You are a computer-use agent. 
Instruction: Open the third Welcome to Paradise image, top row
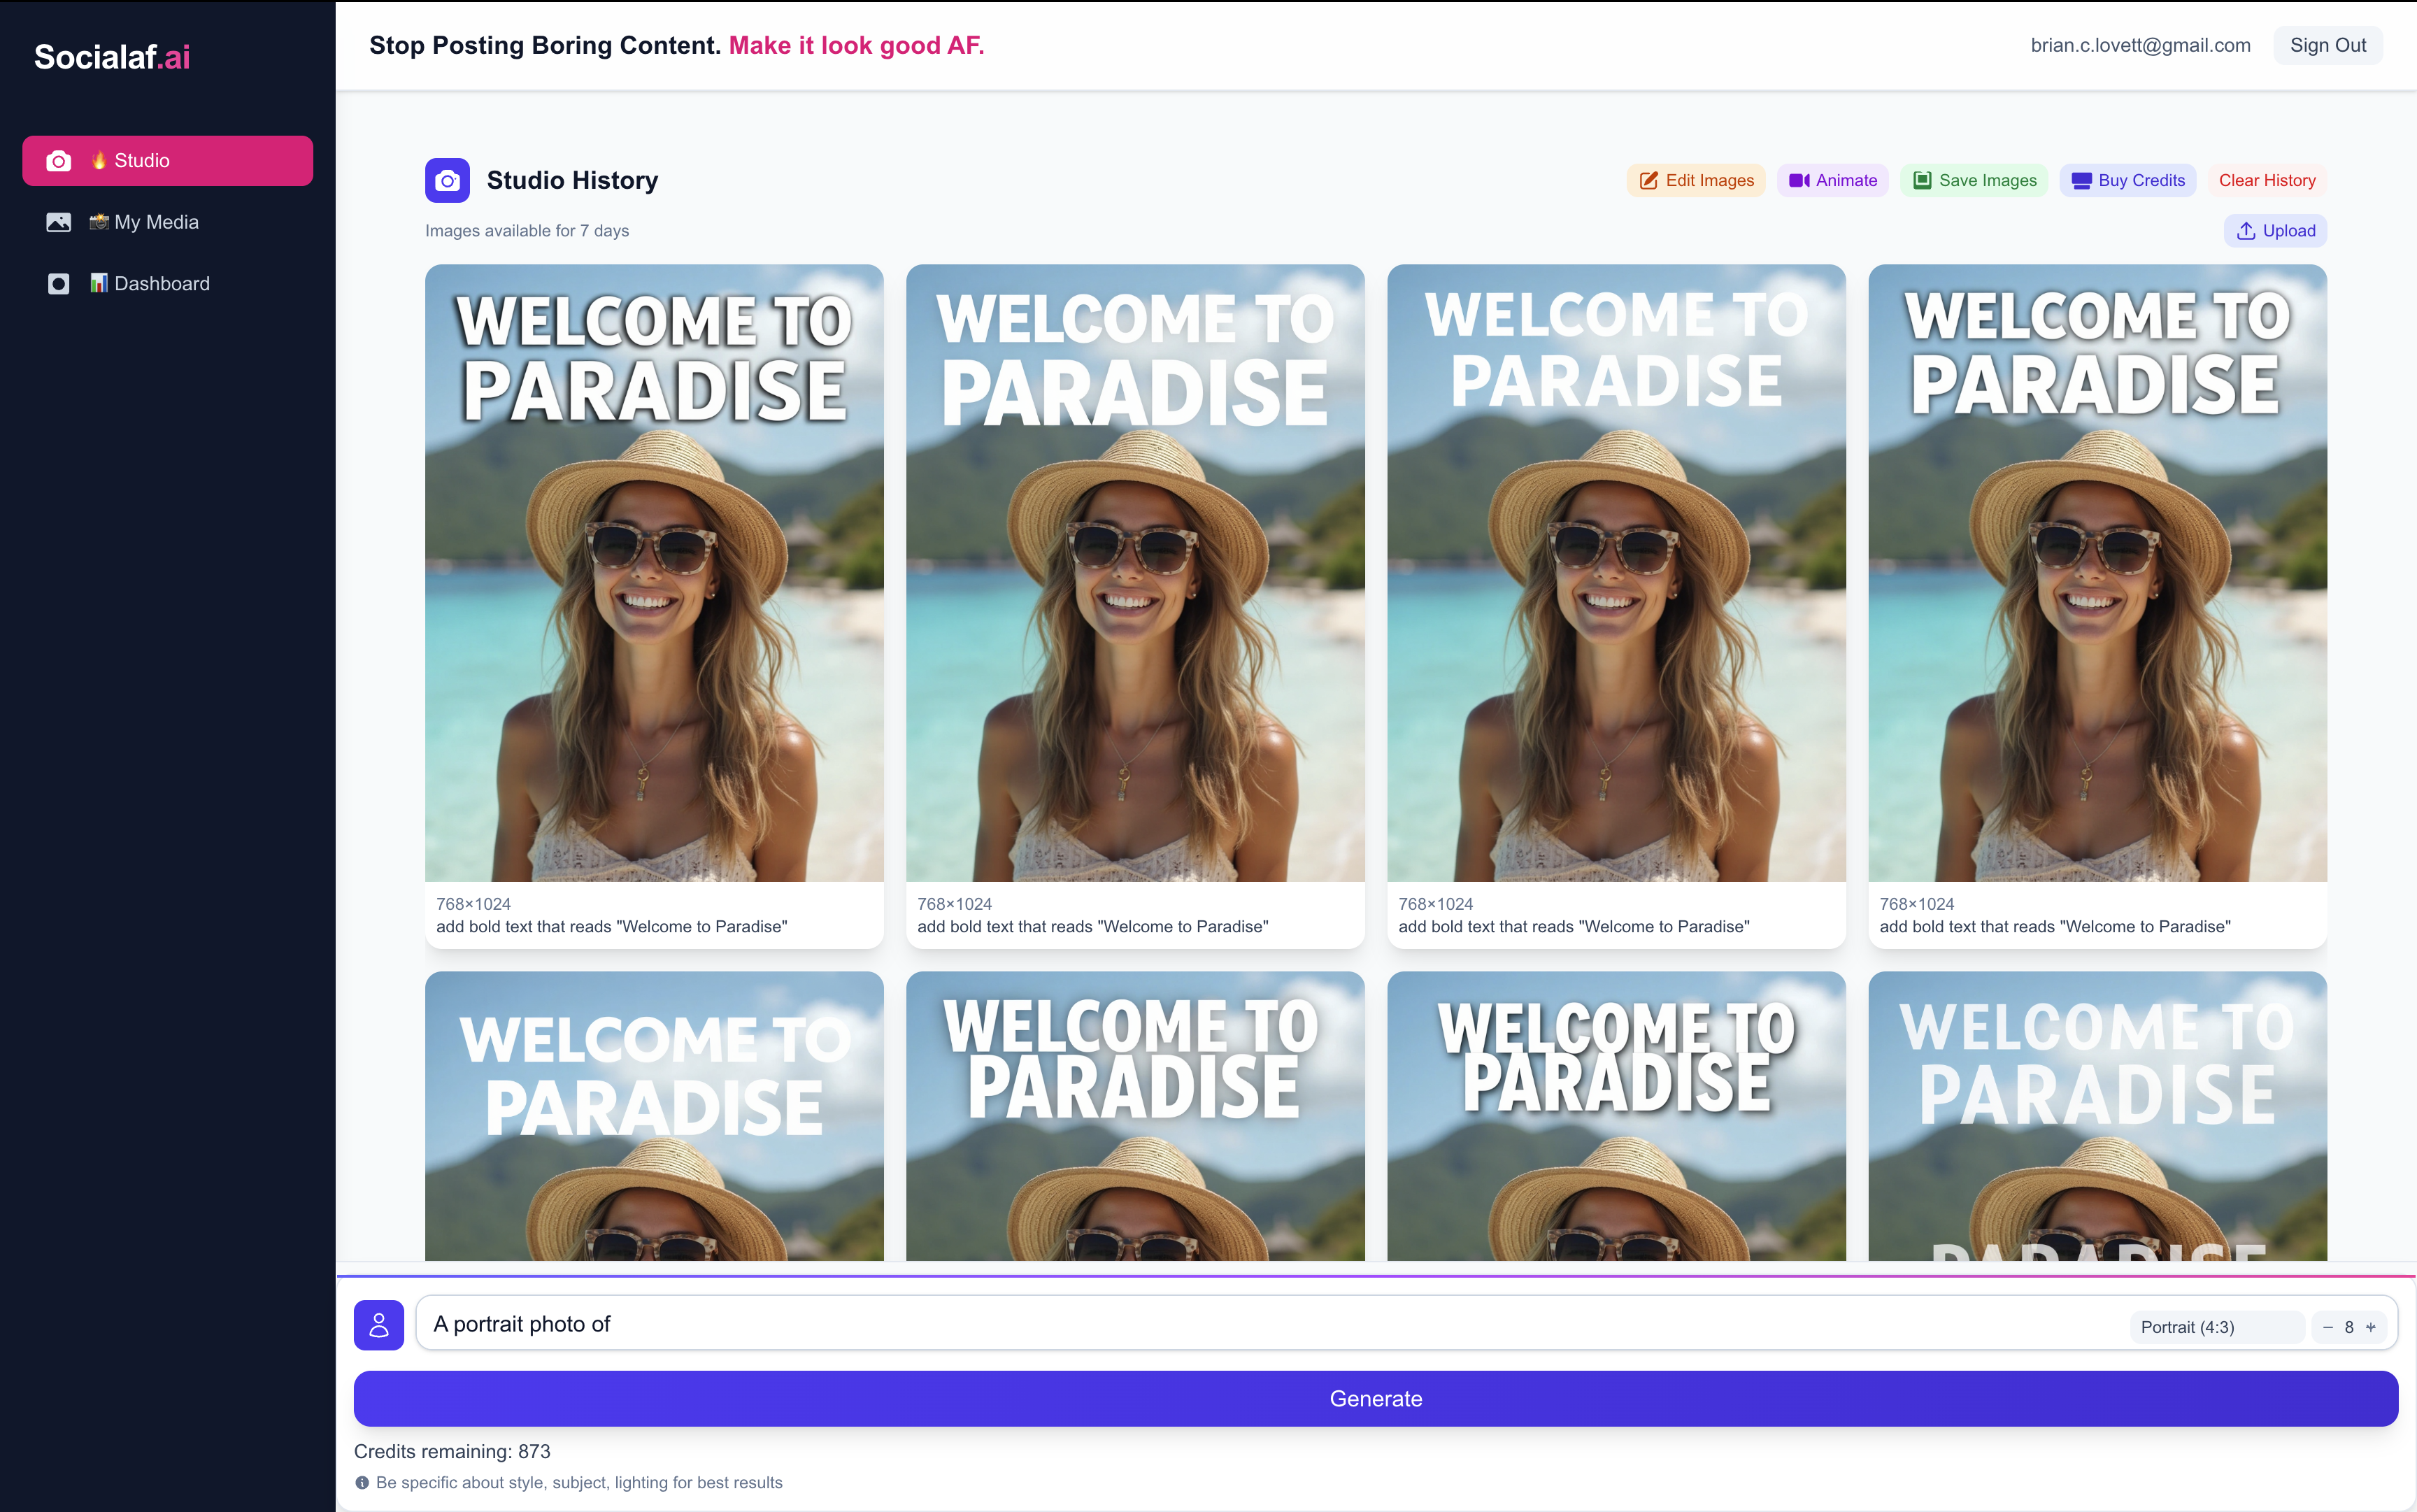tap(1616, 573)
